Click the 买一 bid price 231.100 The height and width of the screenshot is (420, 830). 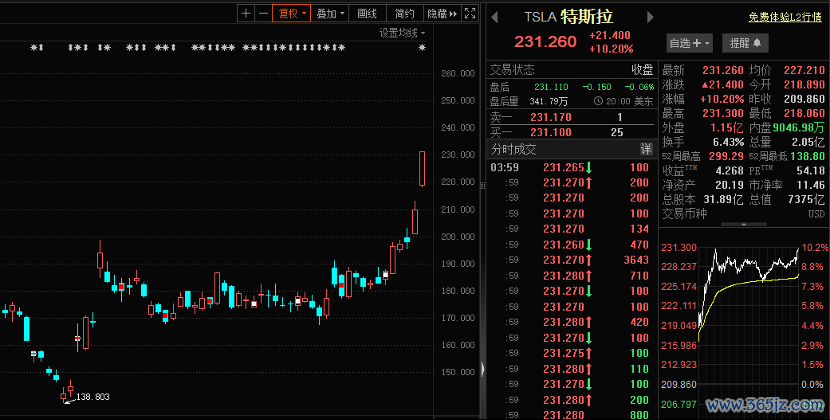(x=551, y=132)
